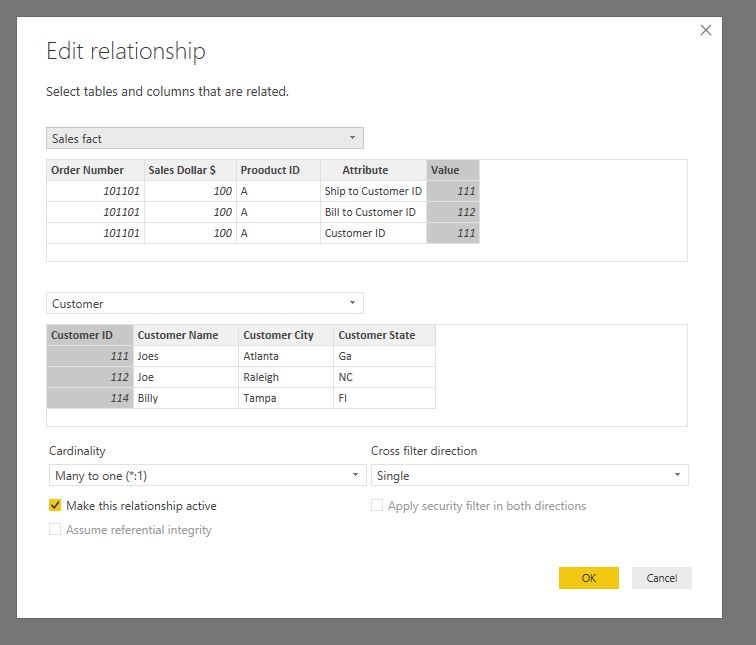Image resolution: width=756 pixels, height=645 pixels.
Task: Click the Joe customer name cell
Action: pos(186,377)
